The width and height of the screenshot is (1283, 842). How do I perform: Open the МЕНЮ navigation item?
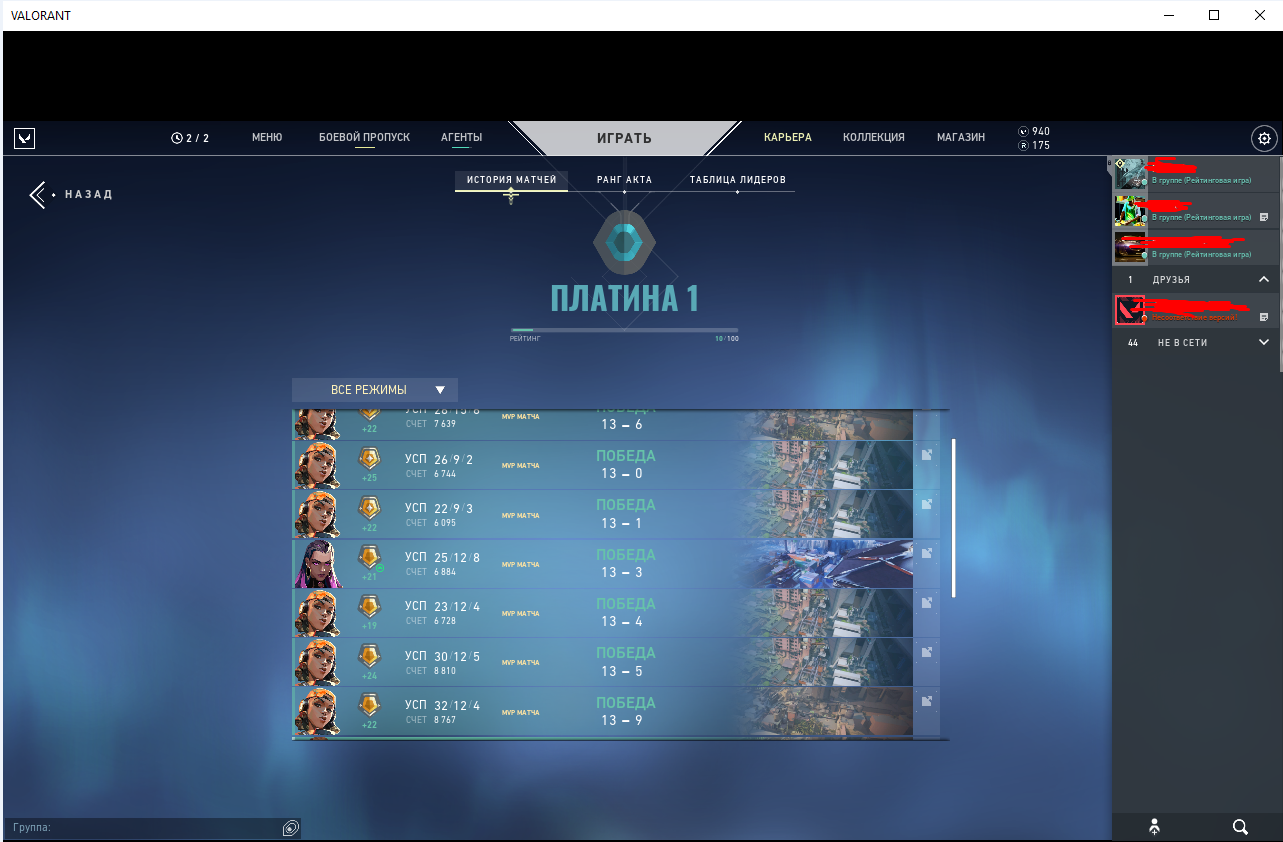click(x=267, y=138)
